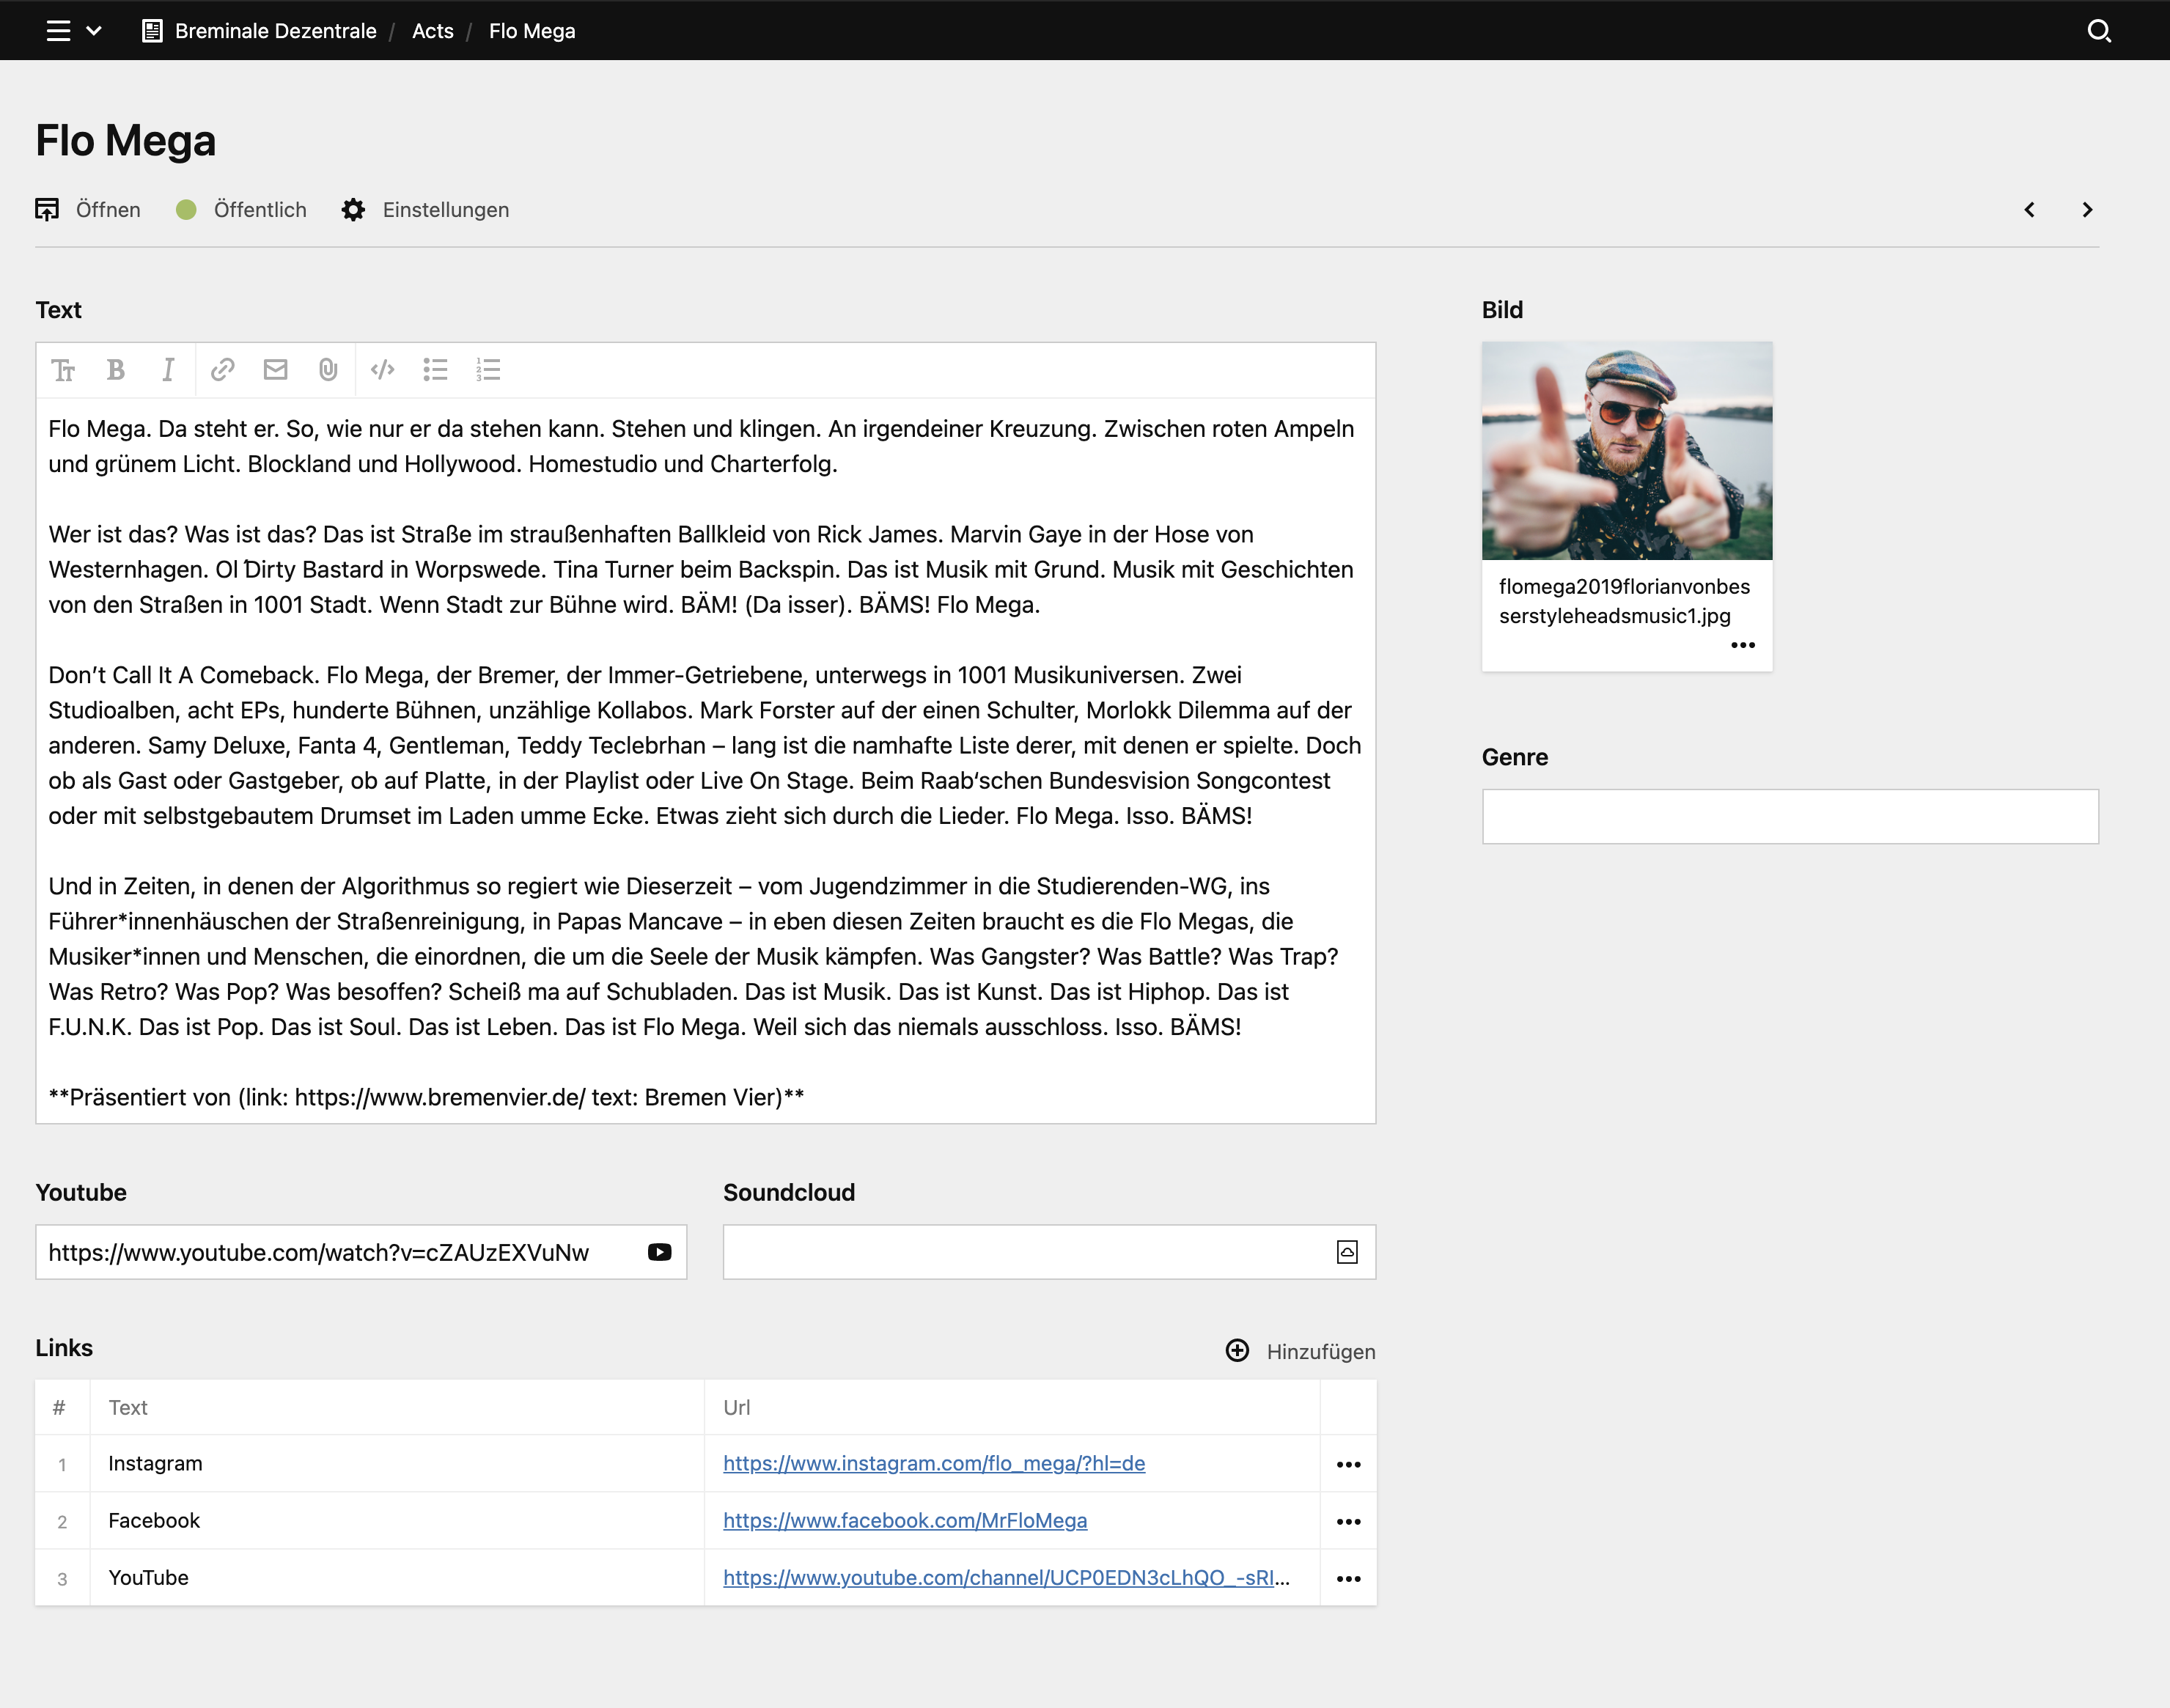Open the search magnifier icon
Image resolution: width=2170 pixels, height=1708 pixels.
[2099, 31]
